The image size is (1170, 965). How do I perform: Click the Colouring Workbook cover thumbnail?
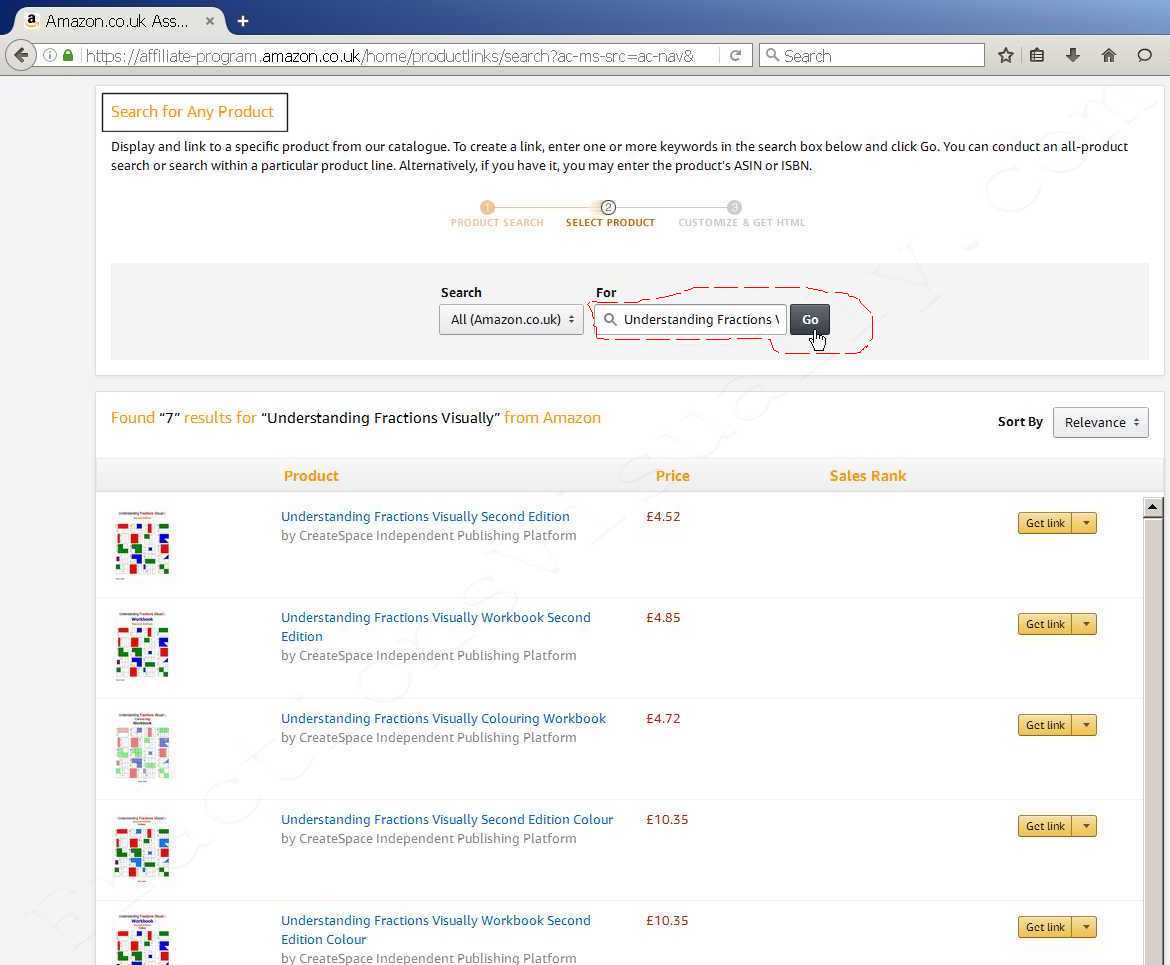click(x=143, y=746)
